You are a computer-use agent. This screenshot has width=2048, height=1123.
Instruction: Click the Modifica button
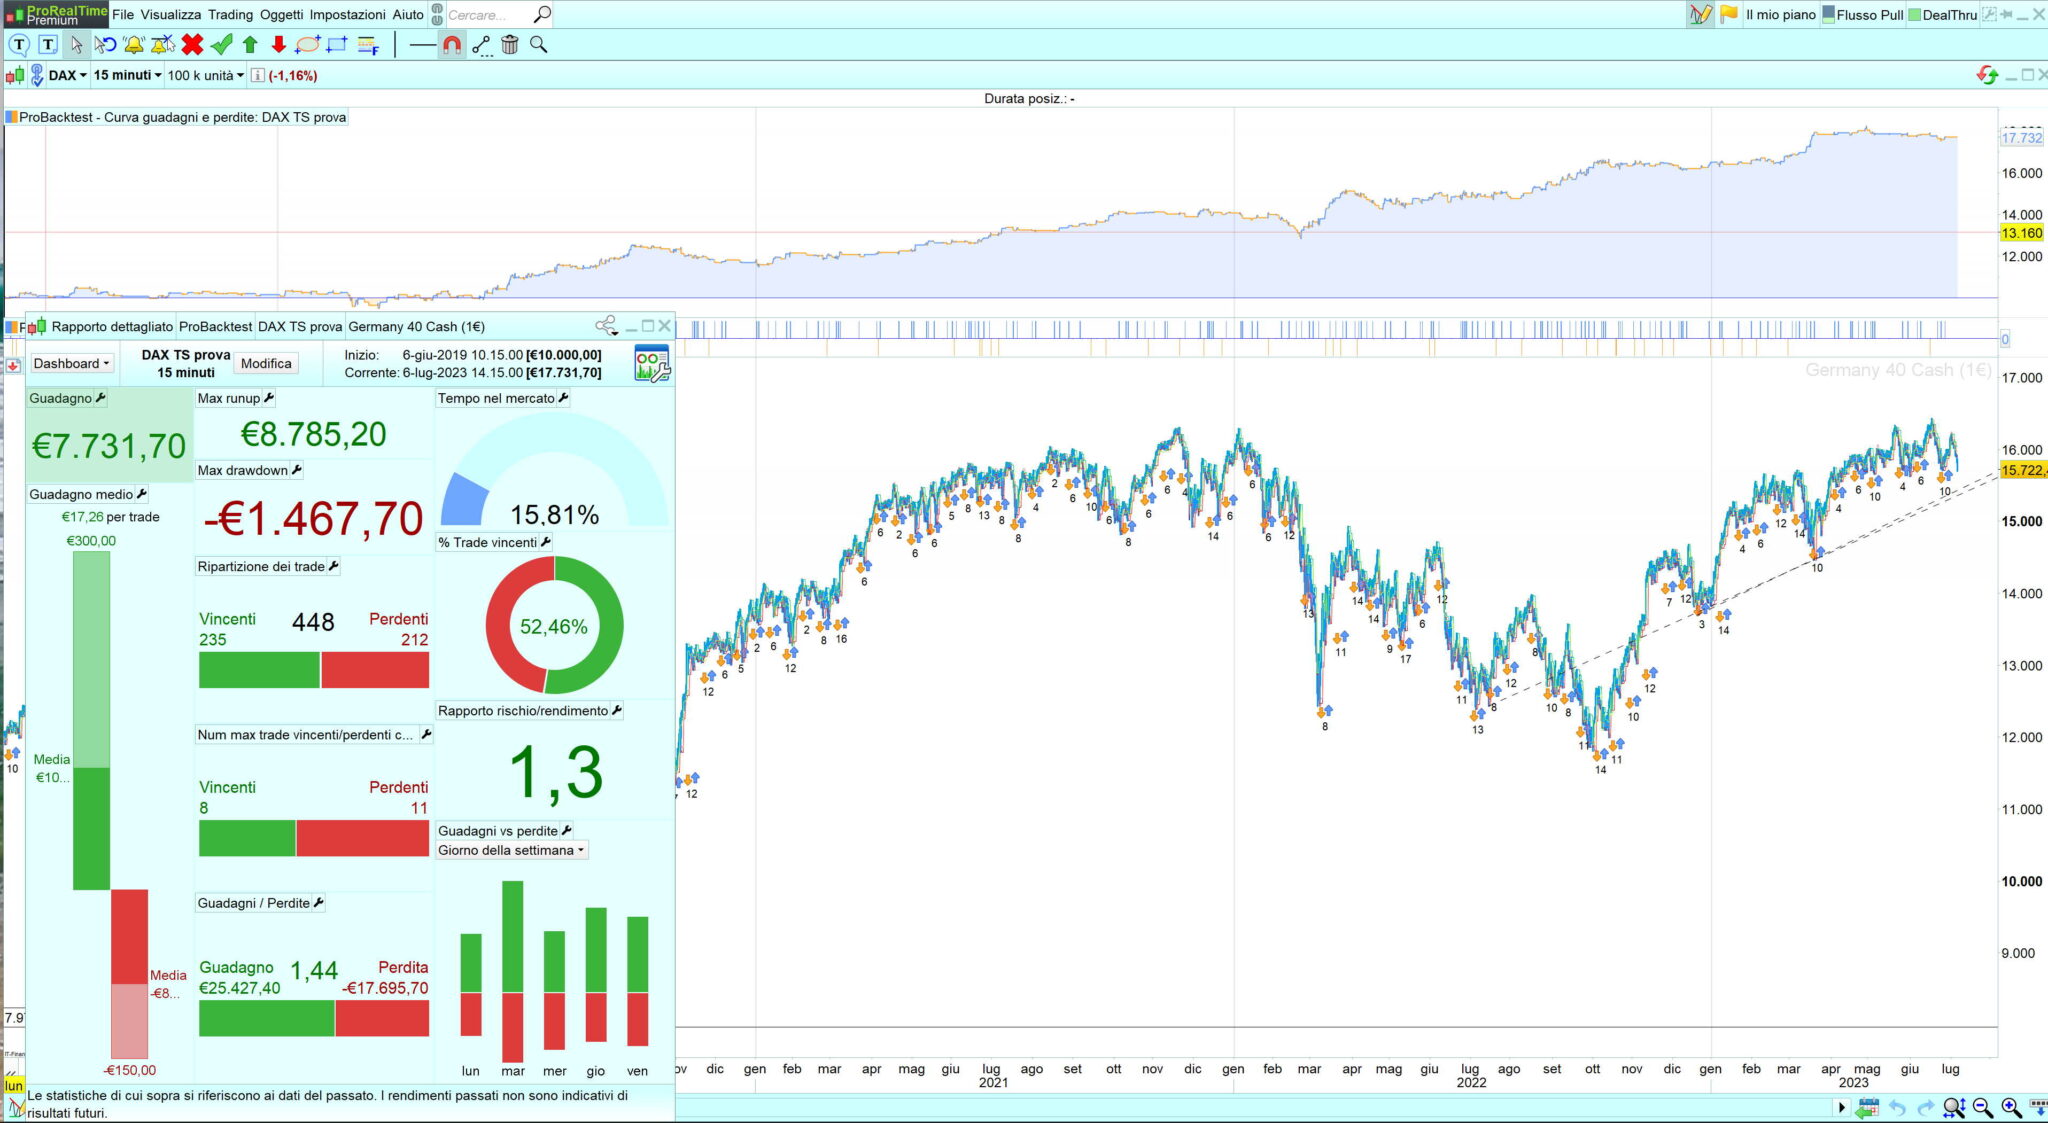point(266,363)
